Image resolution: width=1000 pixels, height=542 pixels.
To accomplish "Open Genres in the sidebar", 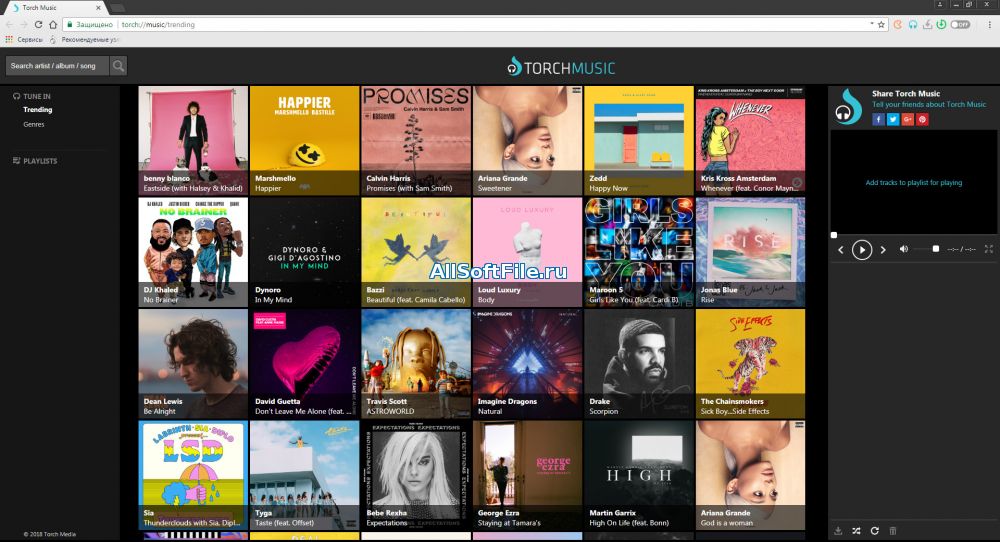I will 34,124.
